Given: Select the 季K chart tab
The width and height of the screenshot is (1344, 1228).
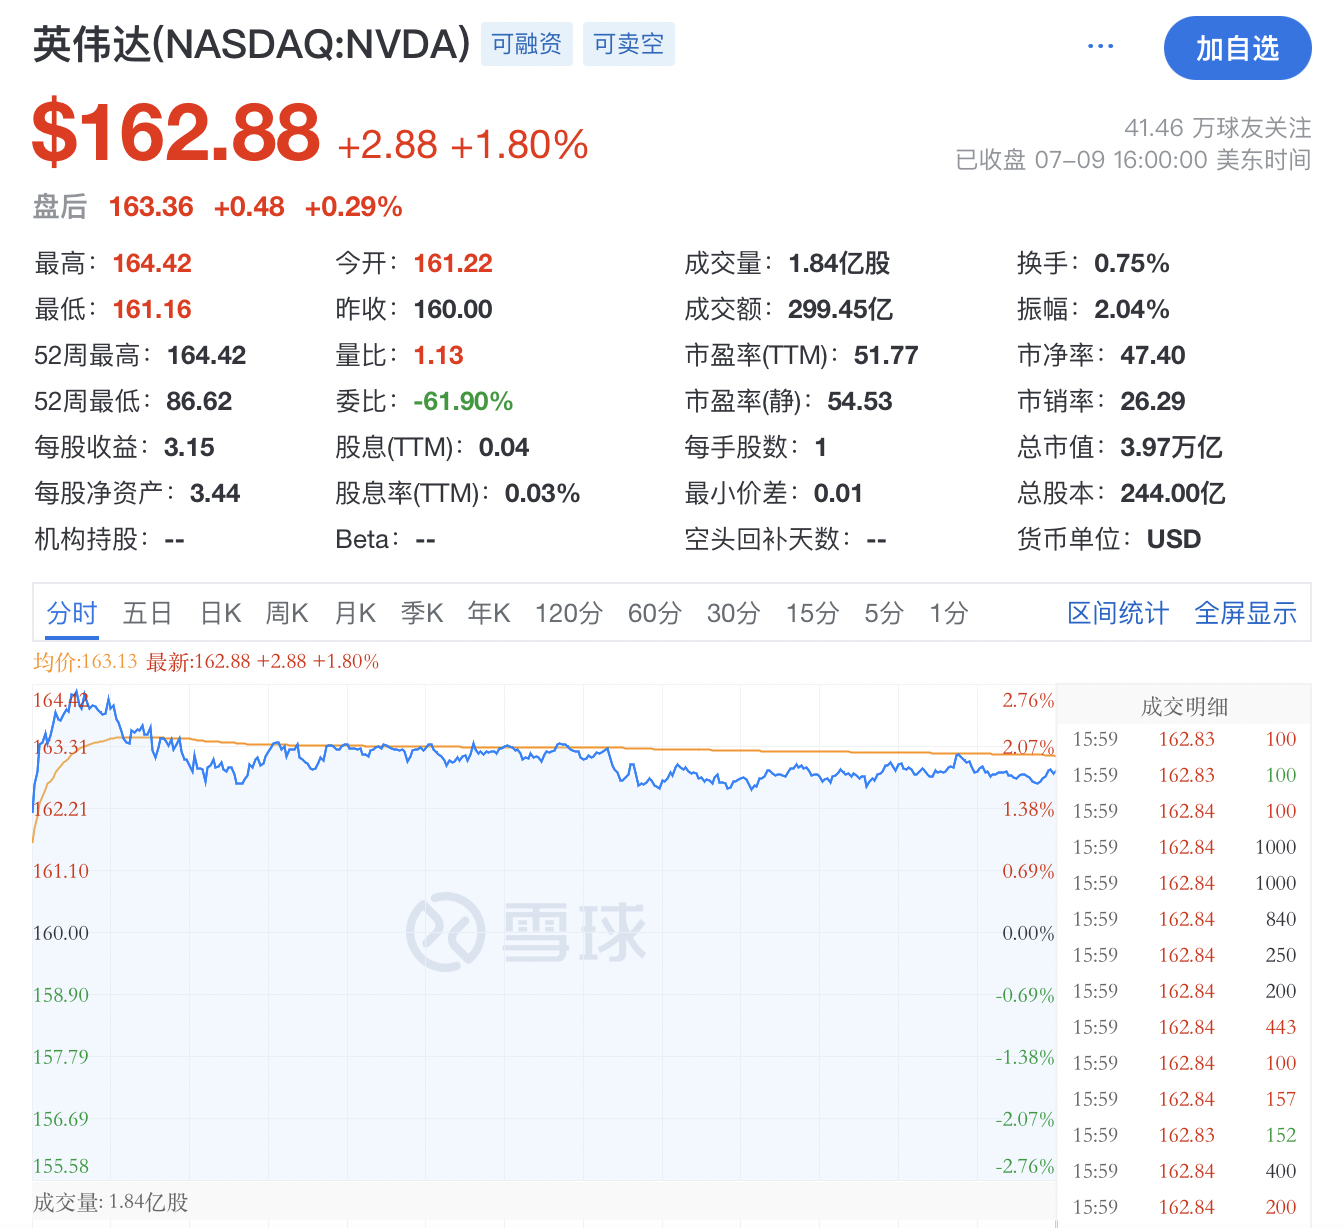Looking at the screenshot, I should pyautogui.click(x=422, y=613).
